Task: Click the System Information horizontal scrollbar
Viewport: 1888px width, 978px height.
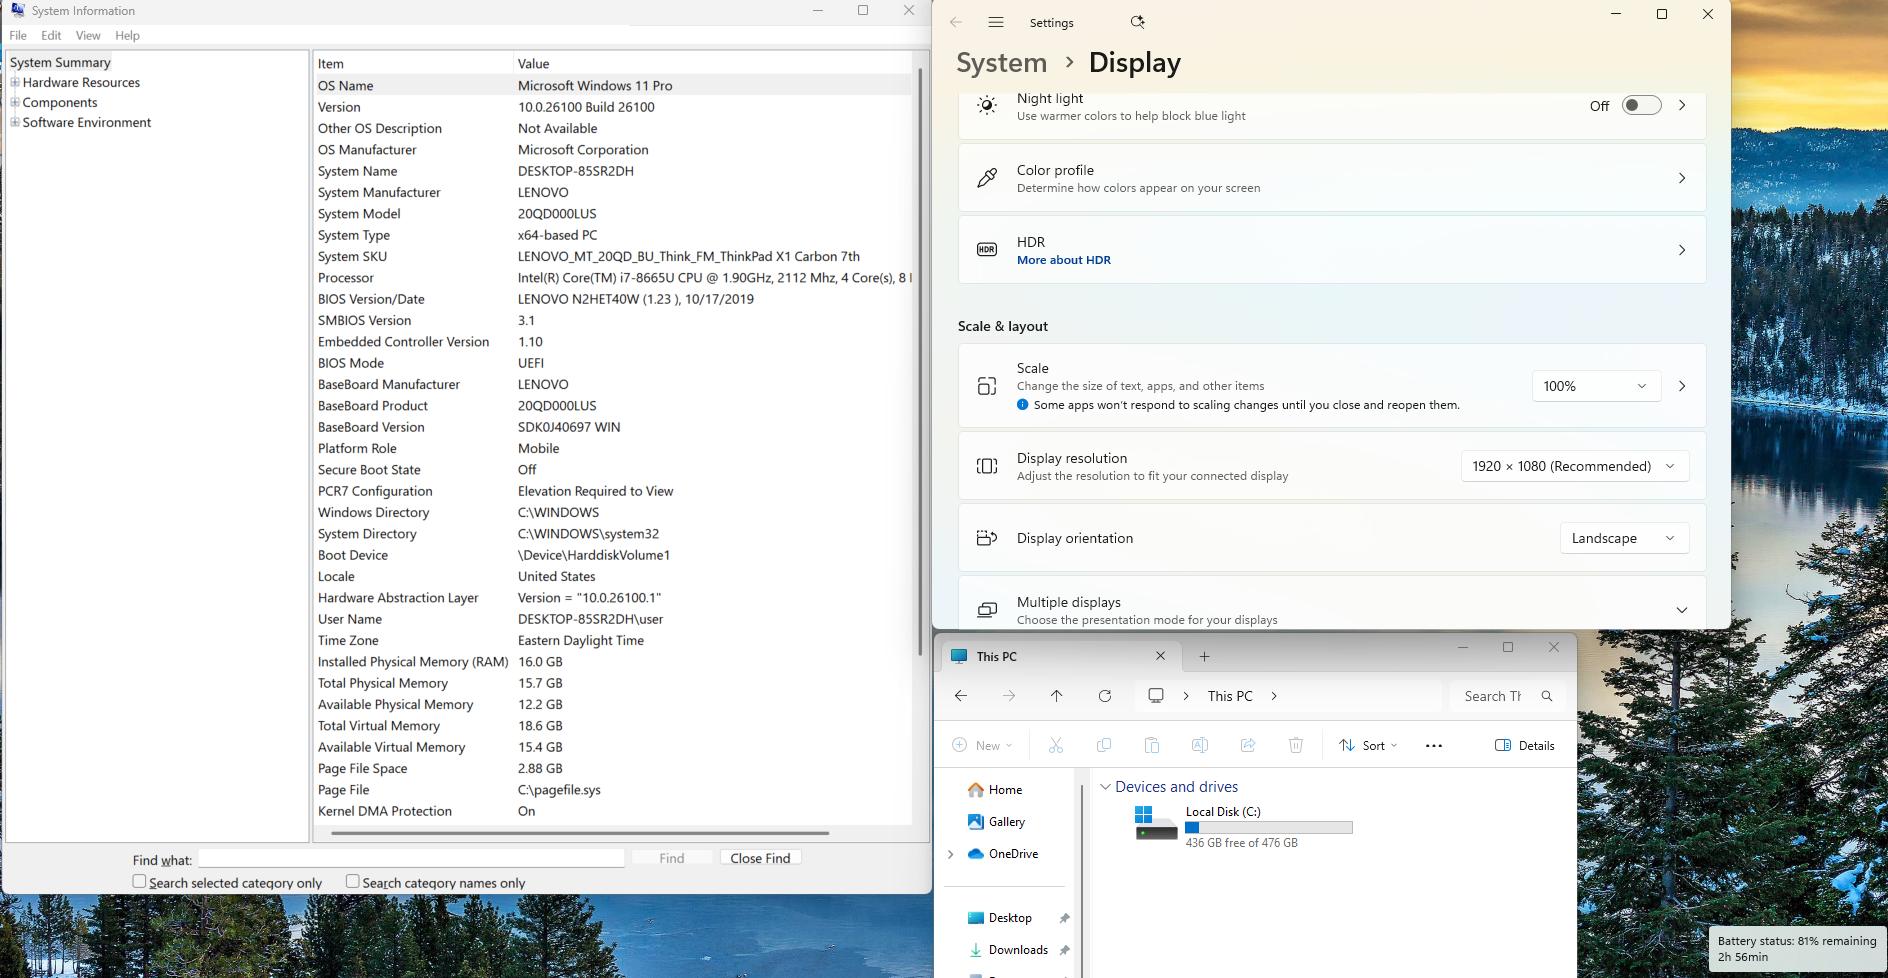Action: 580,833
